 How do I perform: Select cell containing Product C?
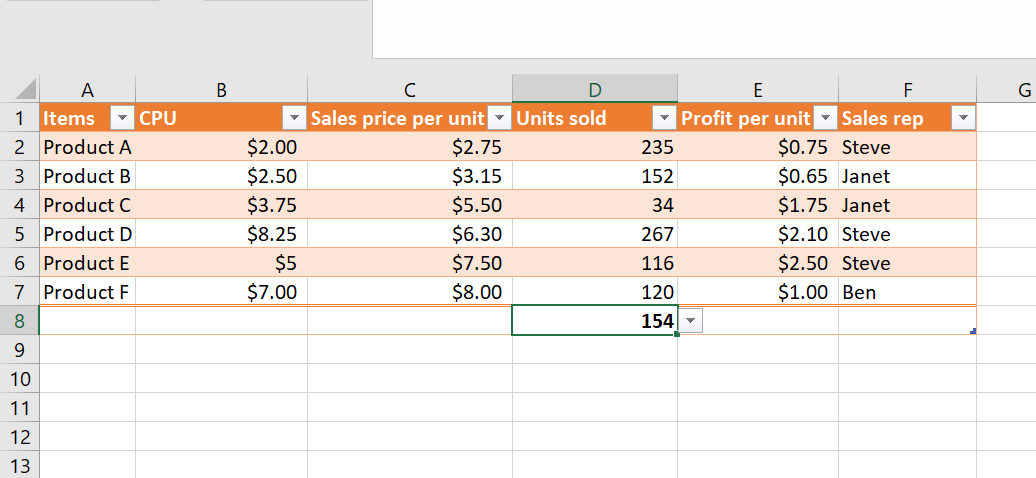pyautogui.click(x=87, y=205)
